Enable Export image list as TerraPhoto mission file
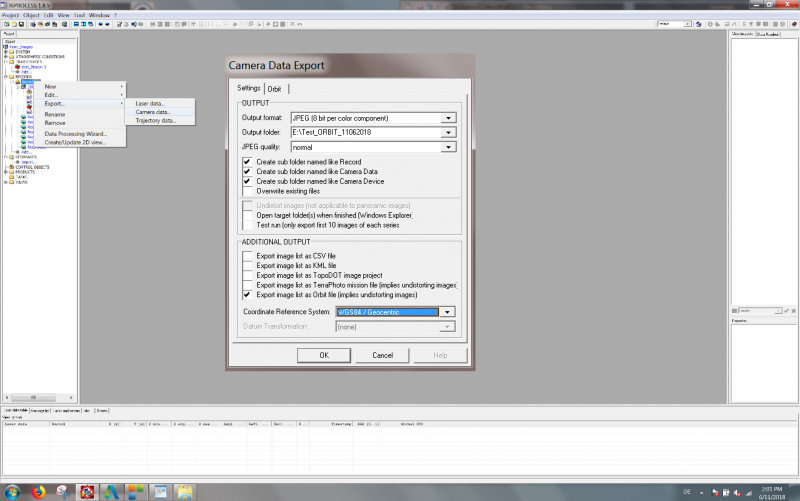 (x=247, y=285)
